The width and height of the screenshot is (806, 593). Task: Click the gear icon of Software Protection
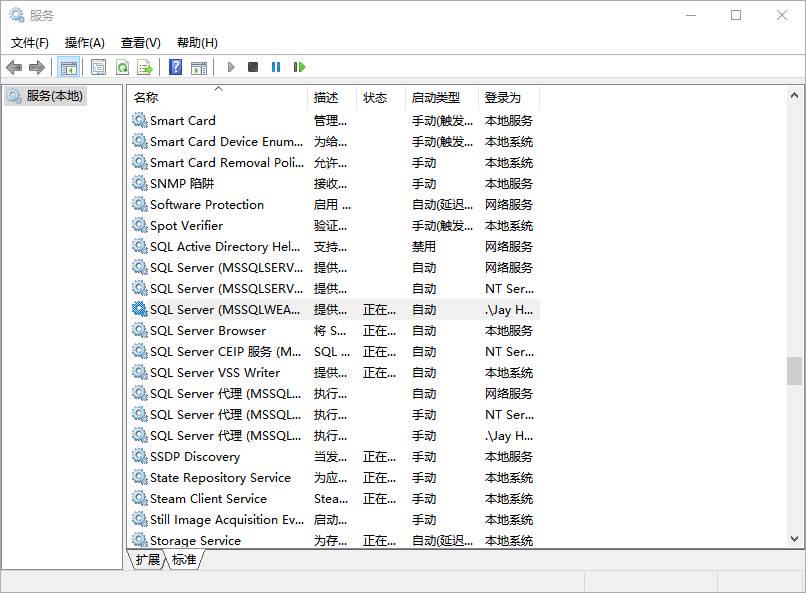pos(139,204)
